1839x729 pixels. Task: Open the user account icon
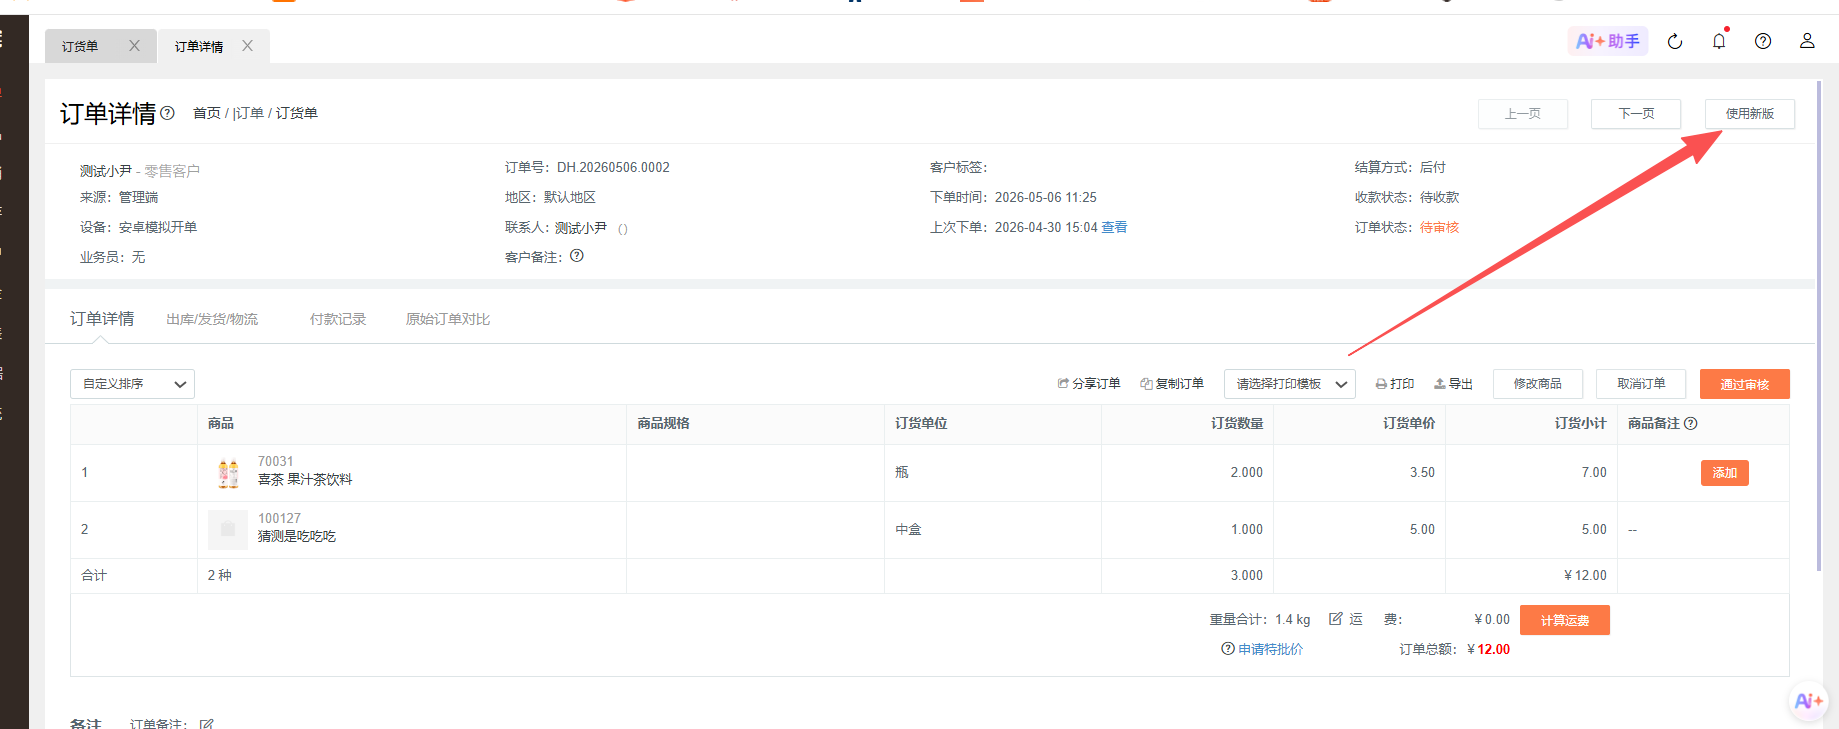(x=1807, y=41)
